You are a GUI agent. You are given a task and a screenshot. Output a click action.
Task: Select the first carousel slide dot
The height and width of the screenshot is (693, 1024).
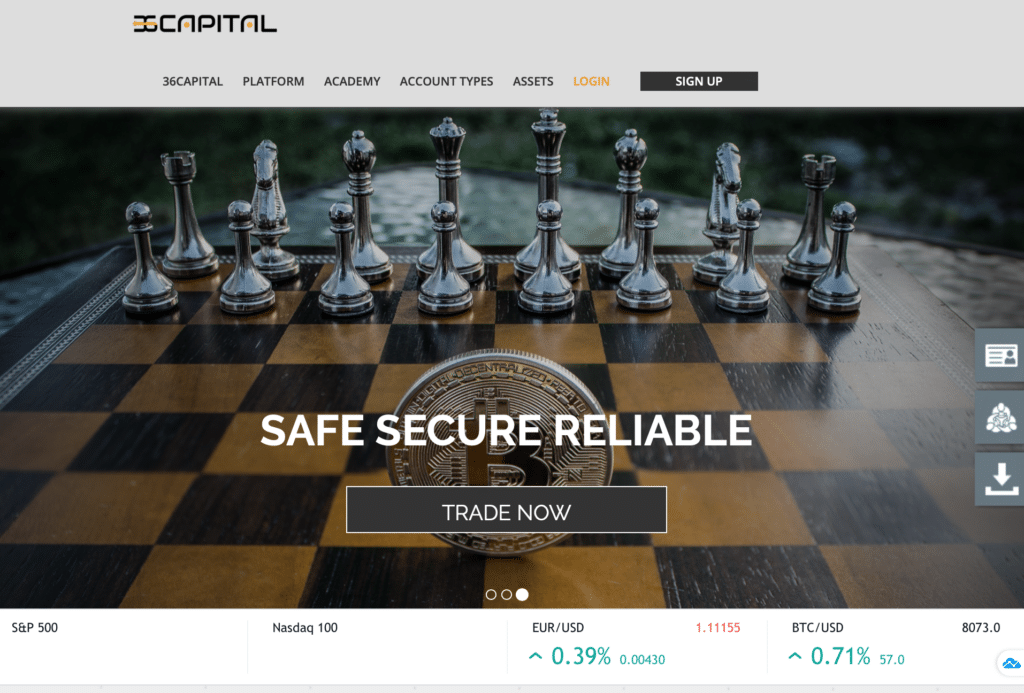point(491,594)
